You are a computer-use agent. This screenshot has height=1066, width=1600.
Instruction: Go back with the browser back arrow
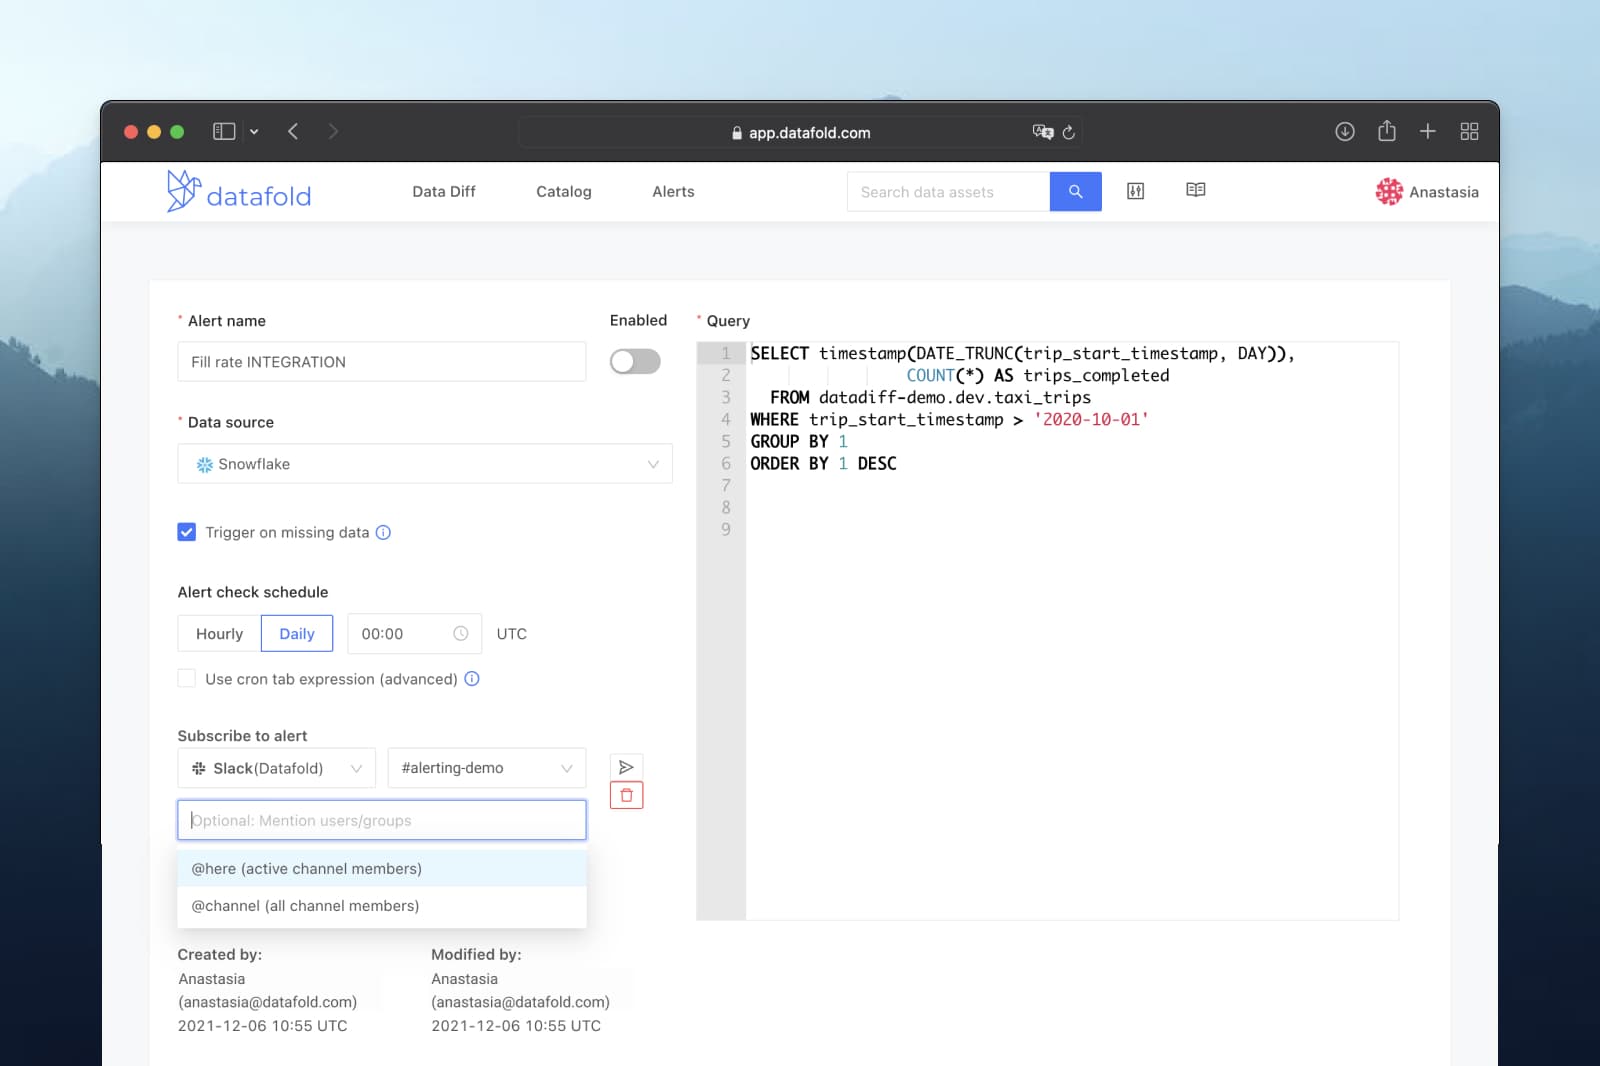pyautogui.click(x=293, y=131)
